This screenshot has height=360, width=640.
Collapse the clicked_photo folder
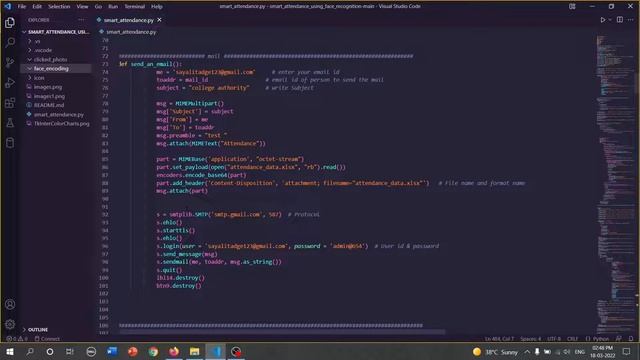click(x=56, y=60)
